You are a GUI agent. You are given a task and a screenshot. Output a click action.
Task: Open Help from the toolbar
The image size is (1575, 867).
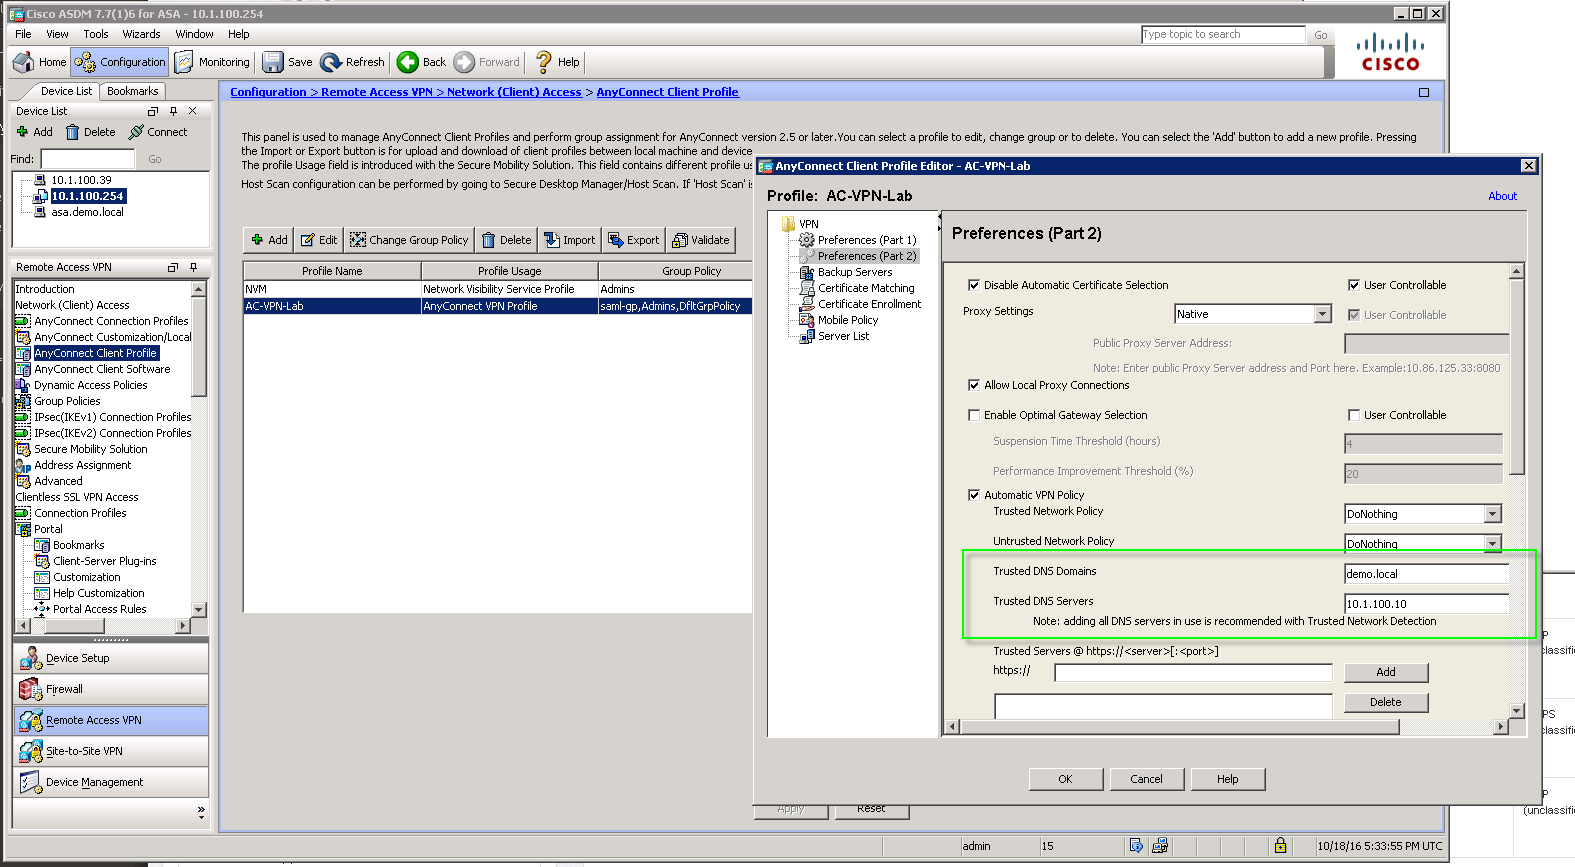tap(557, 62)
